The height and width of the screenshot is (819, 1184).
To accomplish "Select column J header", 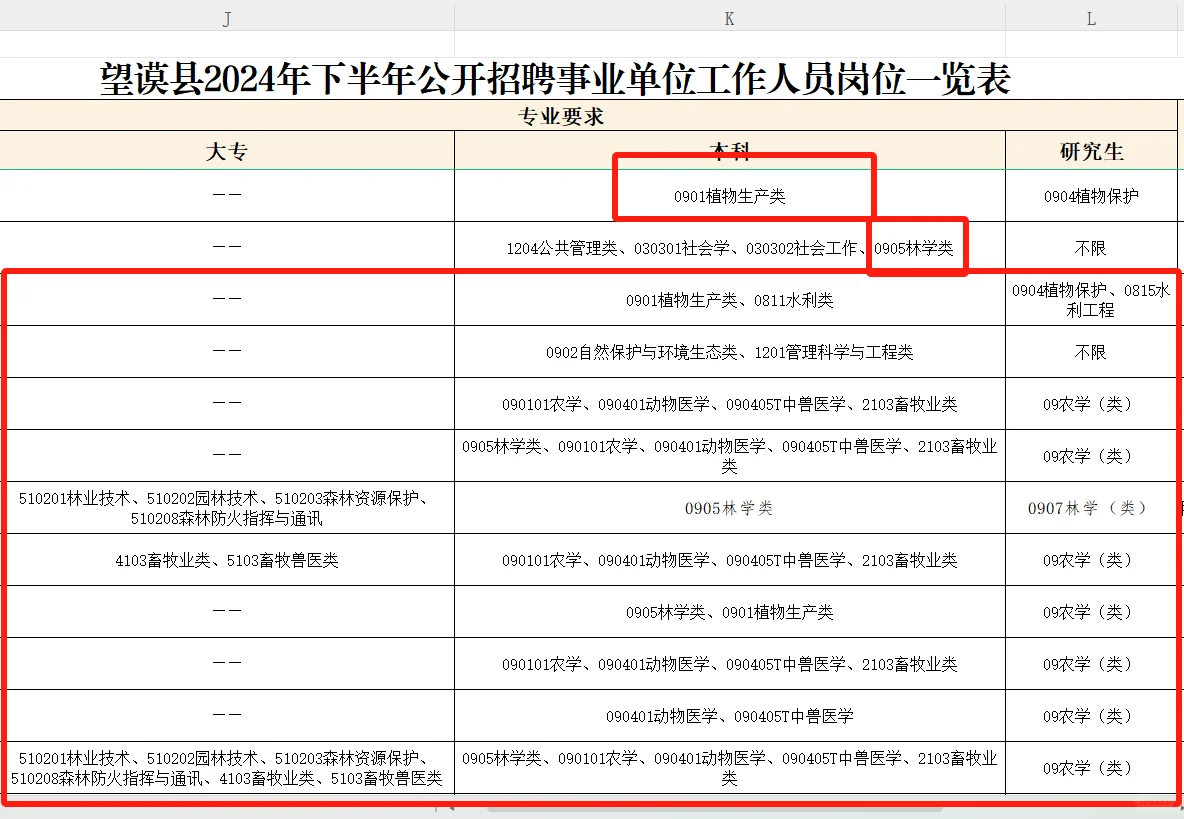I will pyautogui.click(x=227, y=18).
